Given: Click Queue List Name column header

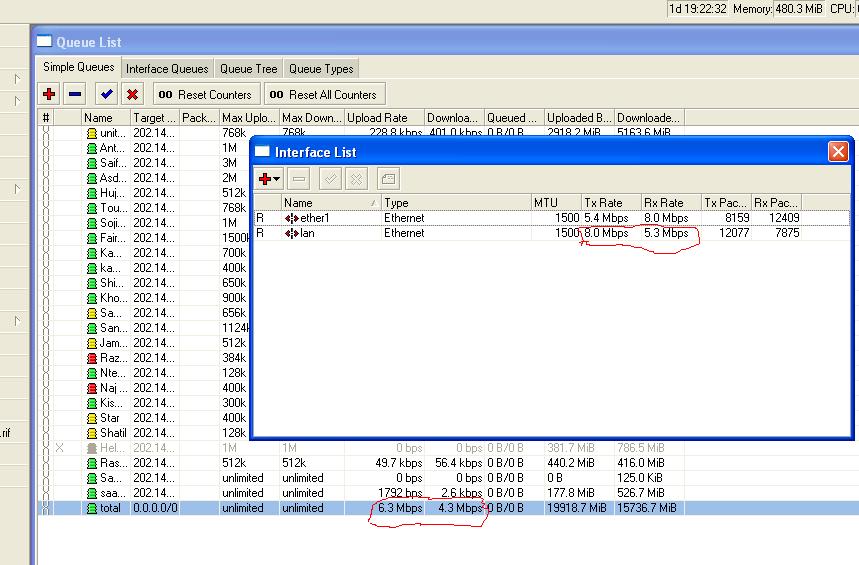Looking at the screenshot, I should [x=106, y=118].
